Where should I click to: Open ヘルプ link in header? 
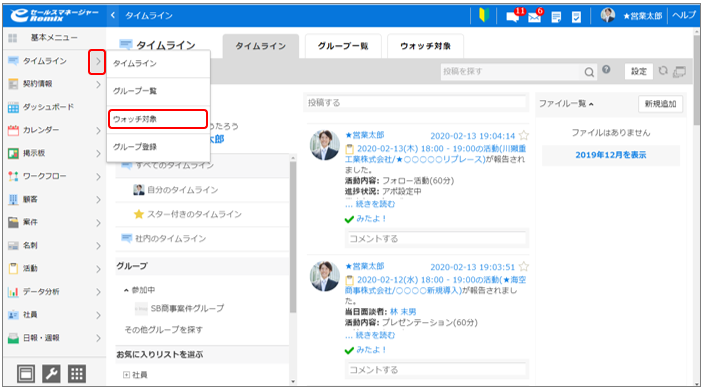tap(684, 15)
